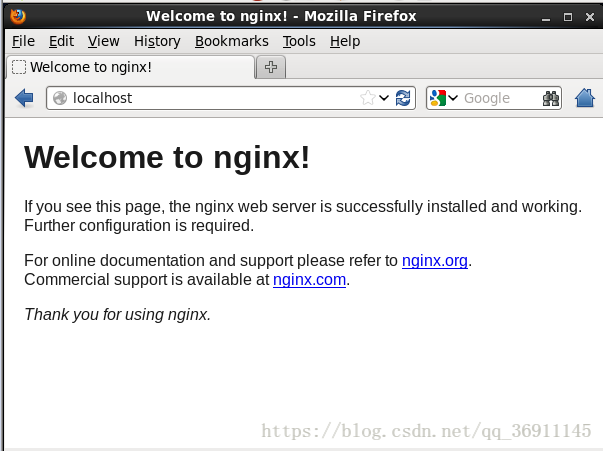The image size is (603, 451).
Task: Click the globe site identity icon
Action: click(60, 98)
